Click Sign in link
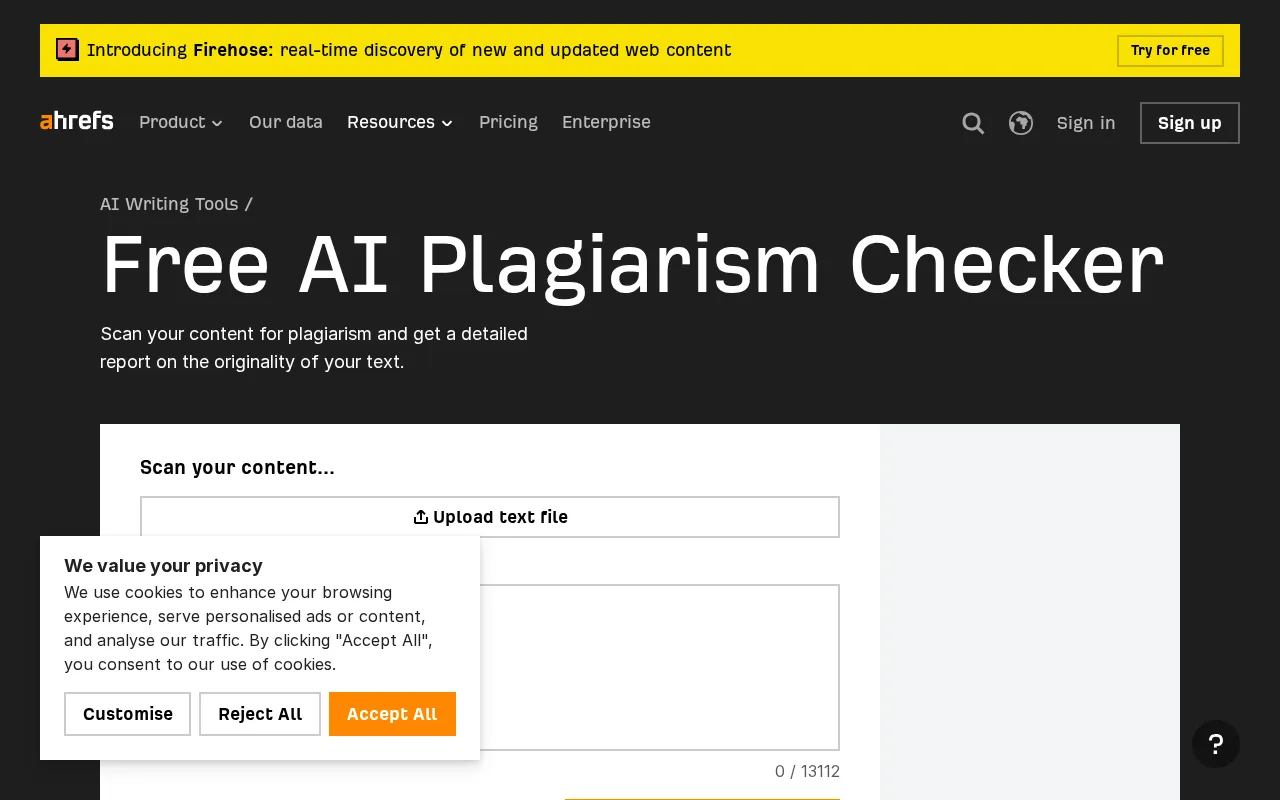Image resolution: width=1280 pixels, height=800 pixels. point(1086,123)
